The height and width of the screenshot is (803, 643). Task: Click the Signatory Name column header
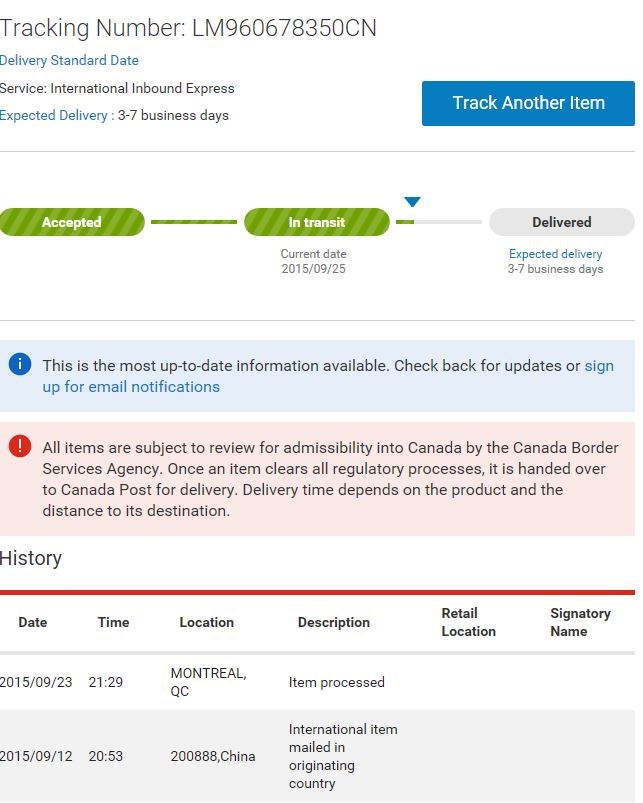tap(580, 622)
